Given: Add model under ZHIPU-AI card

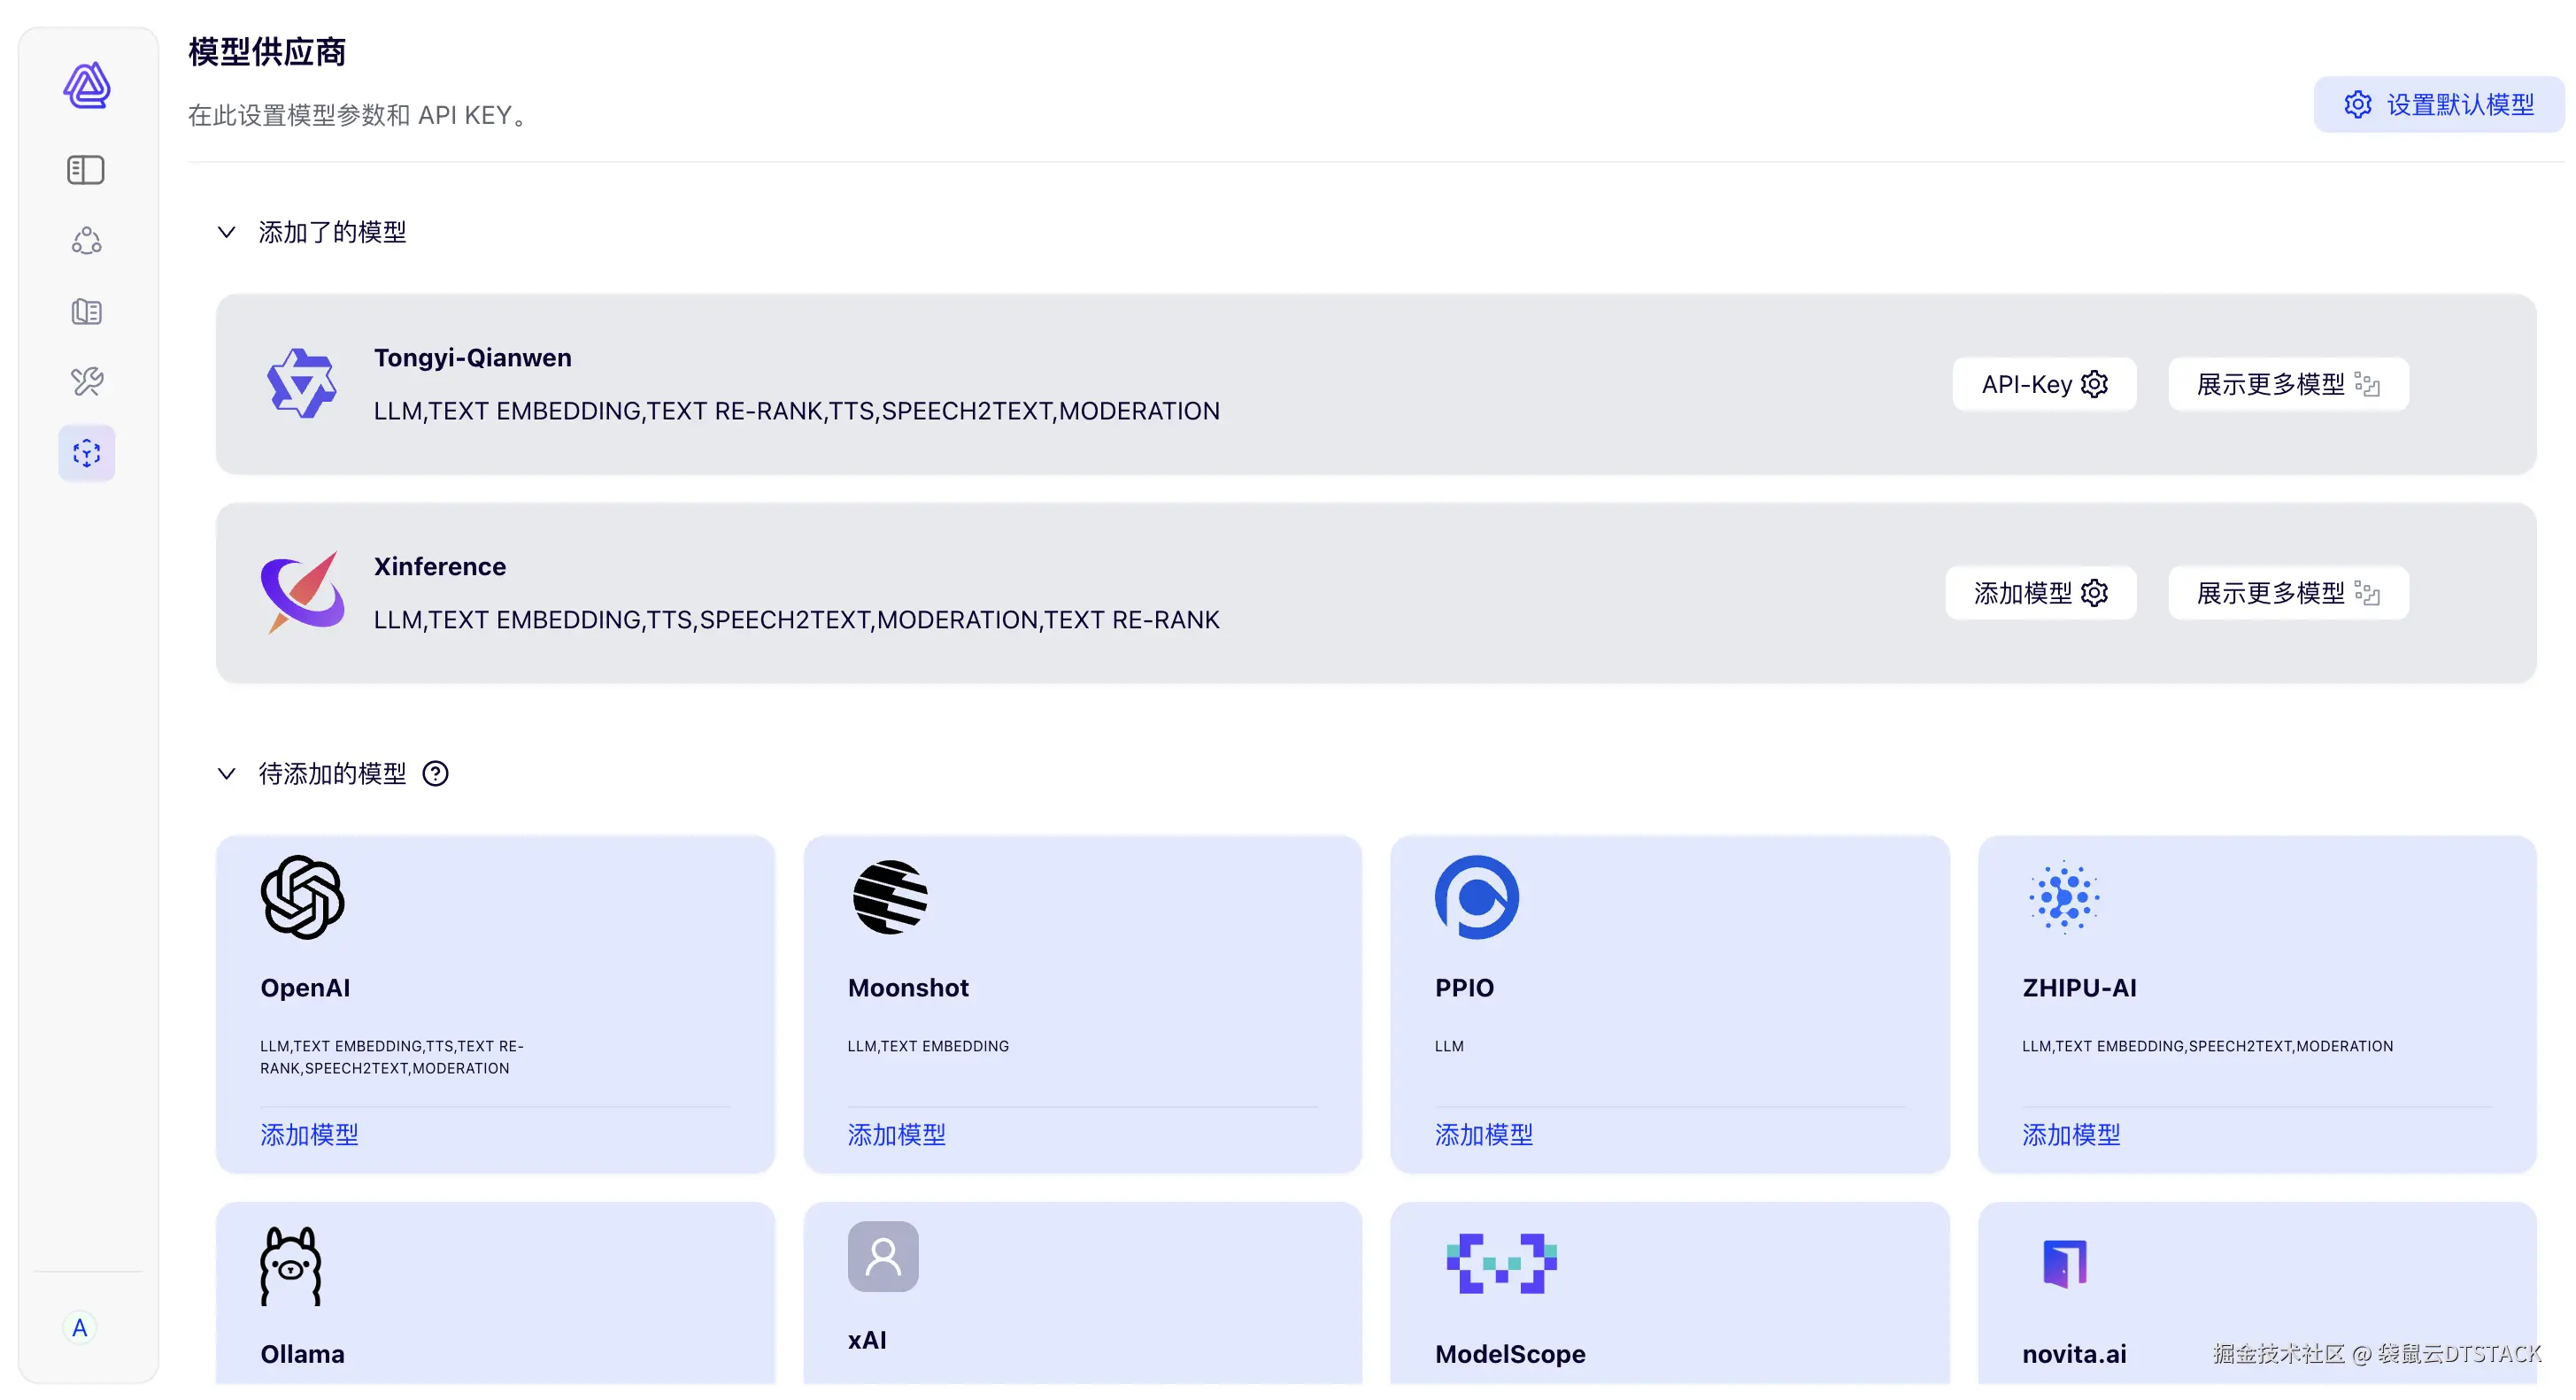Looking at the screenshot, I should coord(2070,1135).
